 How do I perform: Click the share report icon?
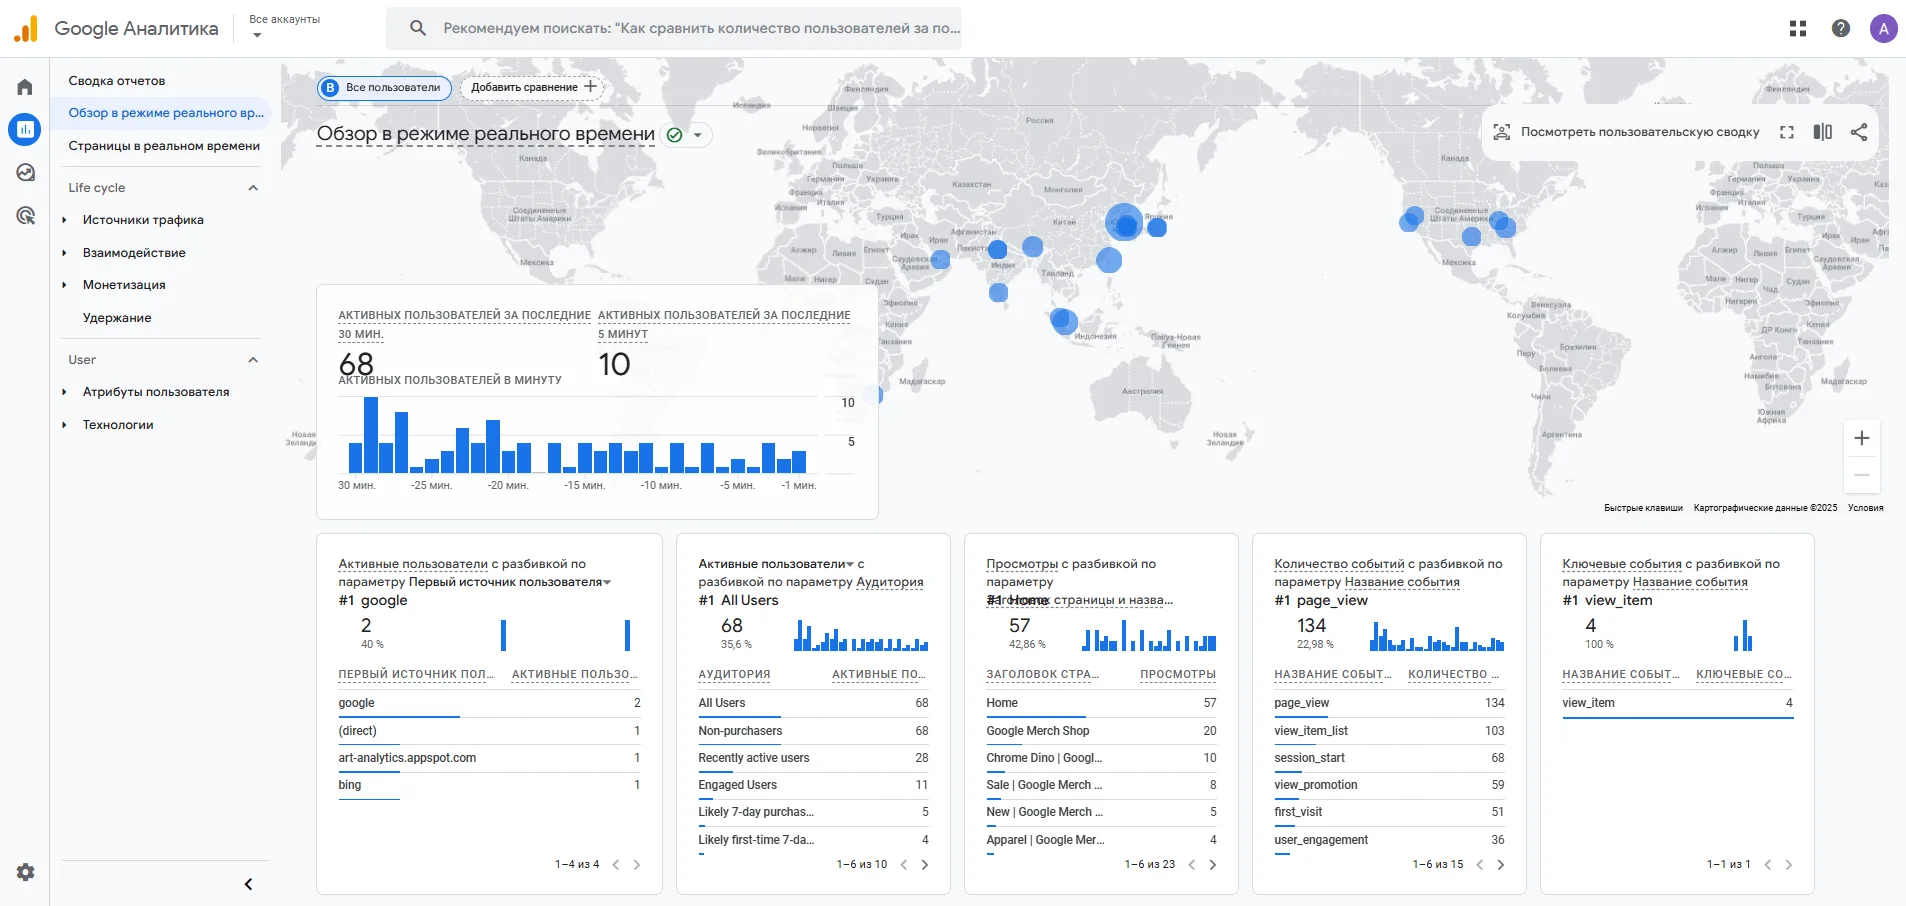click(x=1859, y=132)
